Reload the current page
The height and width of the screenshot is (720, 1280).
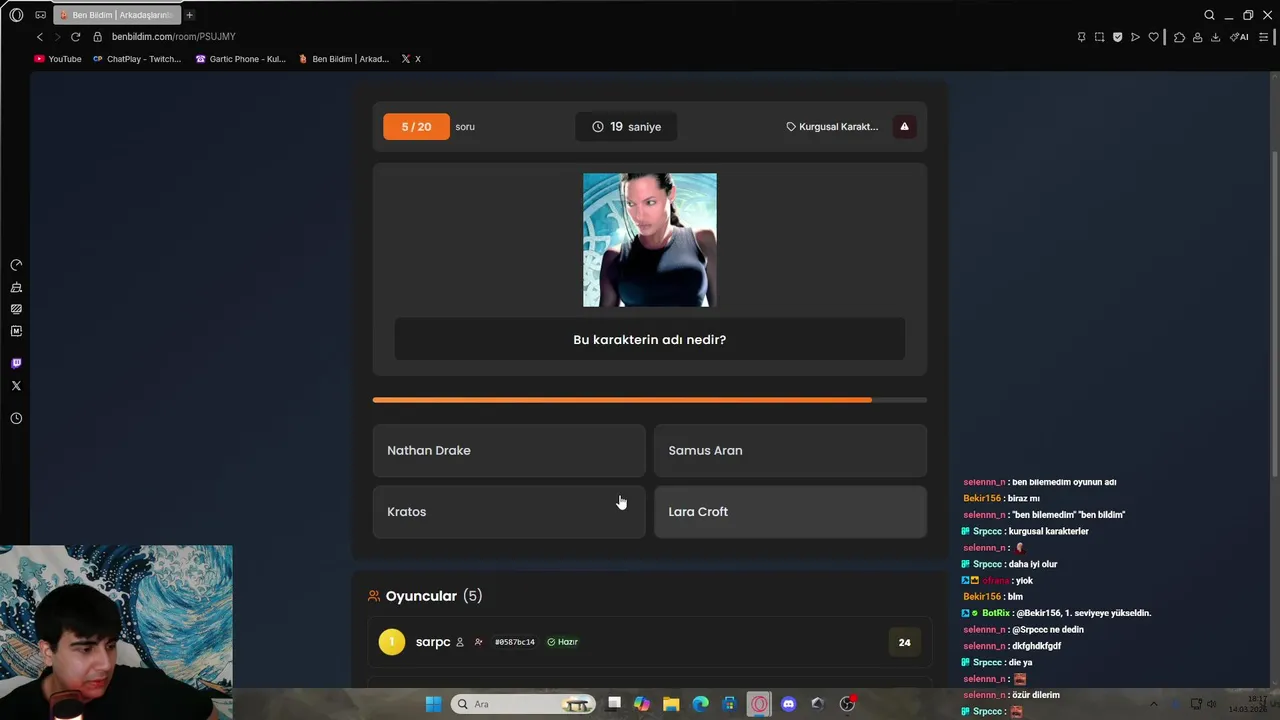75,37
